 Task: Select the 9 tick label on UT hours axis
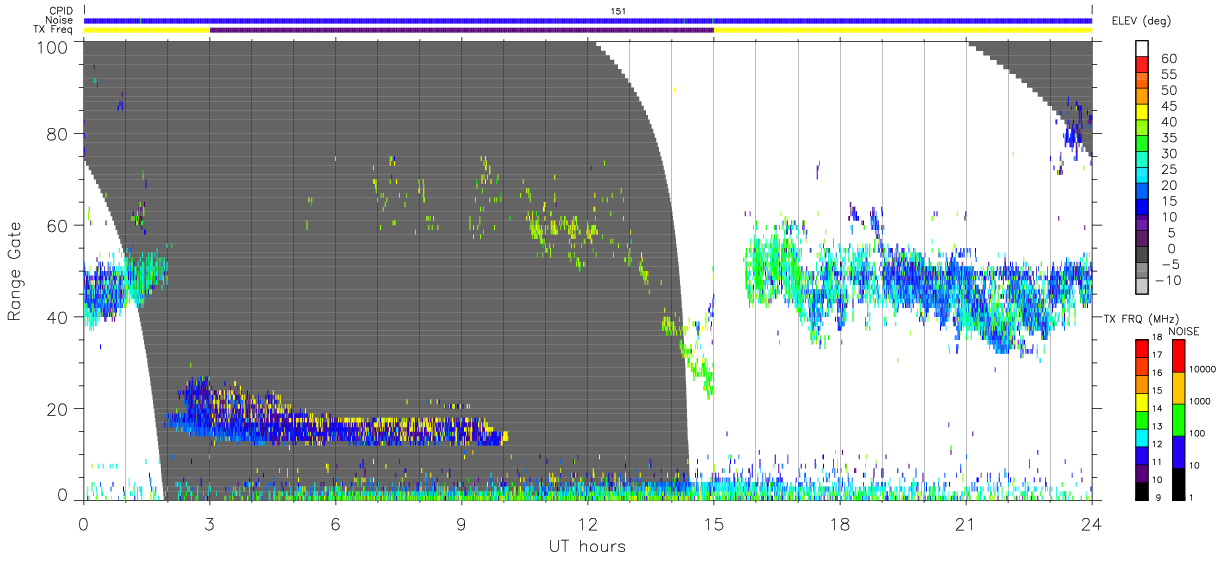click(462, 523)
